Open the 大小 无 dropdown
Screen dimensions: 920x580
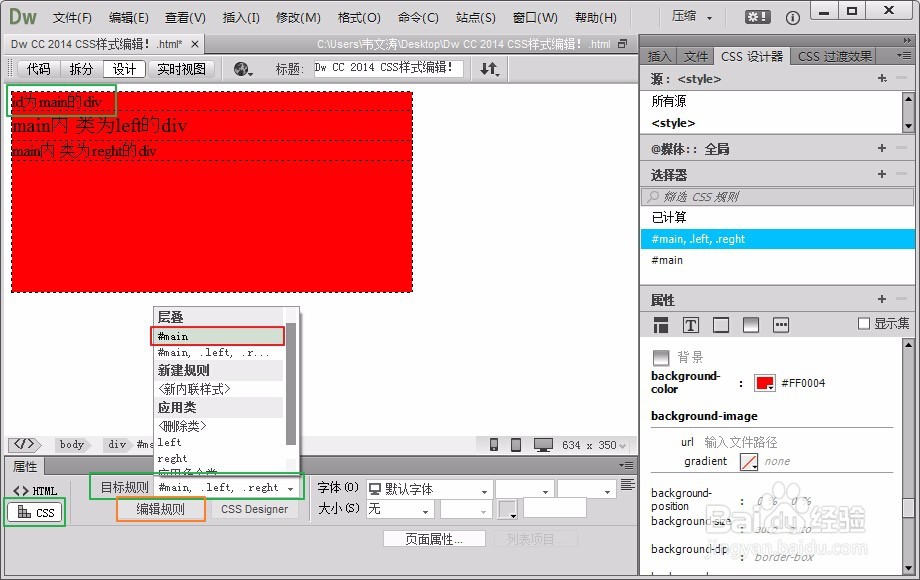(400, 509)
